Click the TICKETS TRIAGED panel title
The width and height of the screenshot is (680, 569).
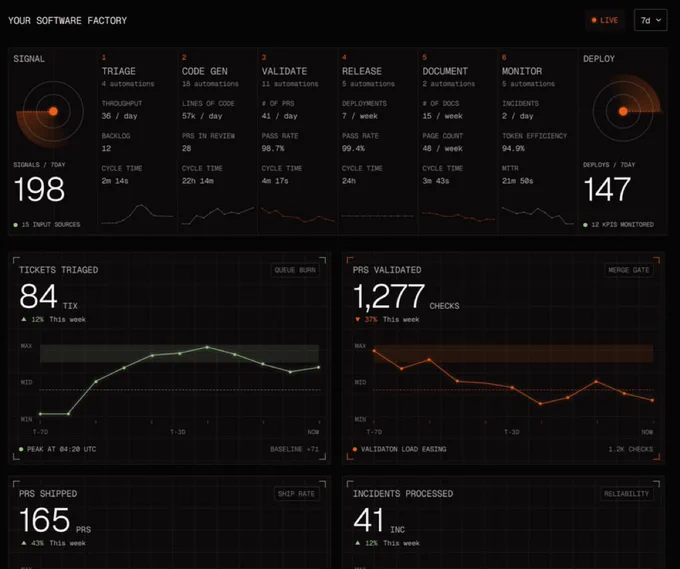coord(59,270)
